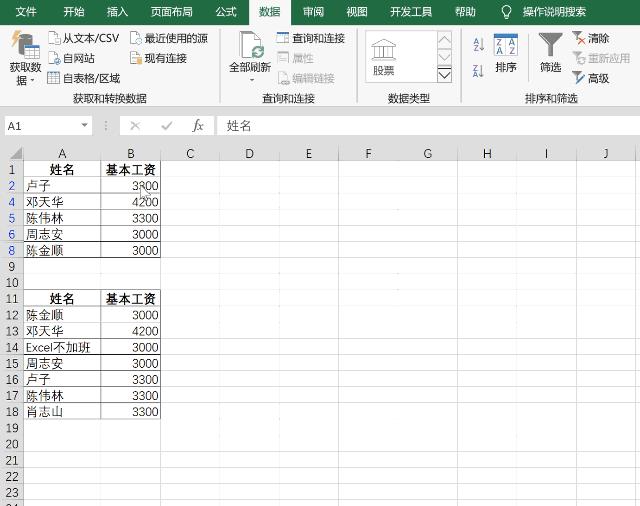Select cell Excel不加班 in row 14
The image size is (640, 506).
pos(62,347)
